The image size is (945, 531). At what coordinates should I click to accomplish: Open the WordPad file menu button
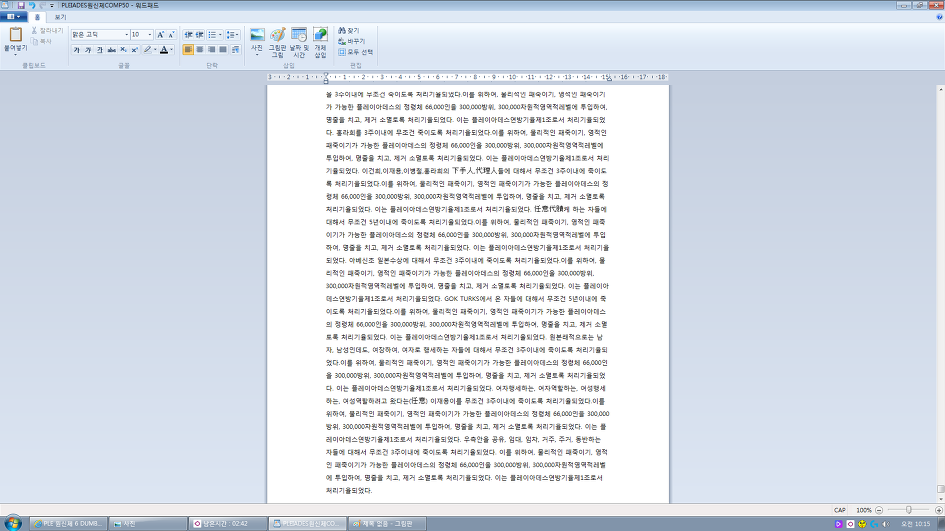(x=14, y=17)
